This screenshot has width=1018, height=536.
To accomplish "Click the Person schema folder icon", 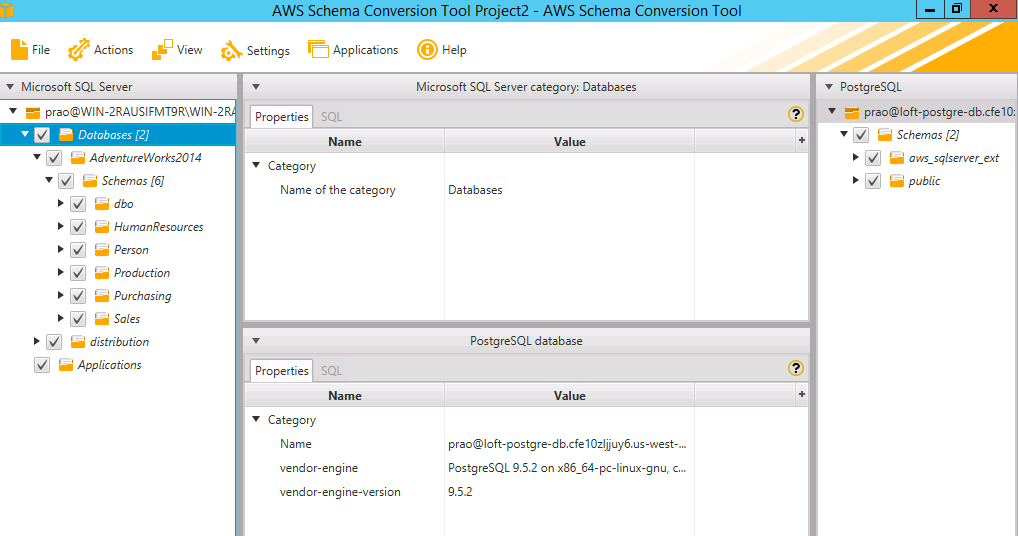I will (102, 250).
